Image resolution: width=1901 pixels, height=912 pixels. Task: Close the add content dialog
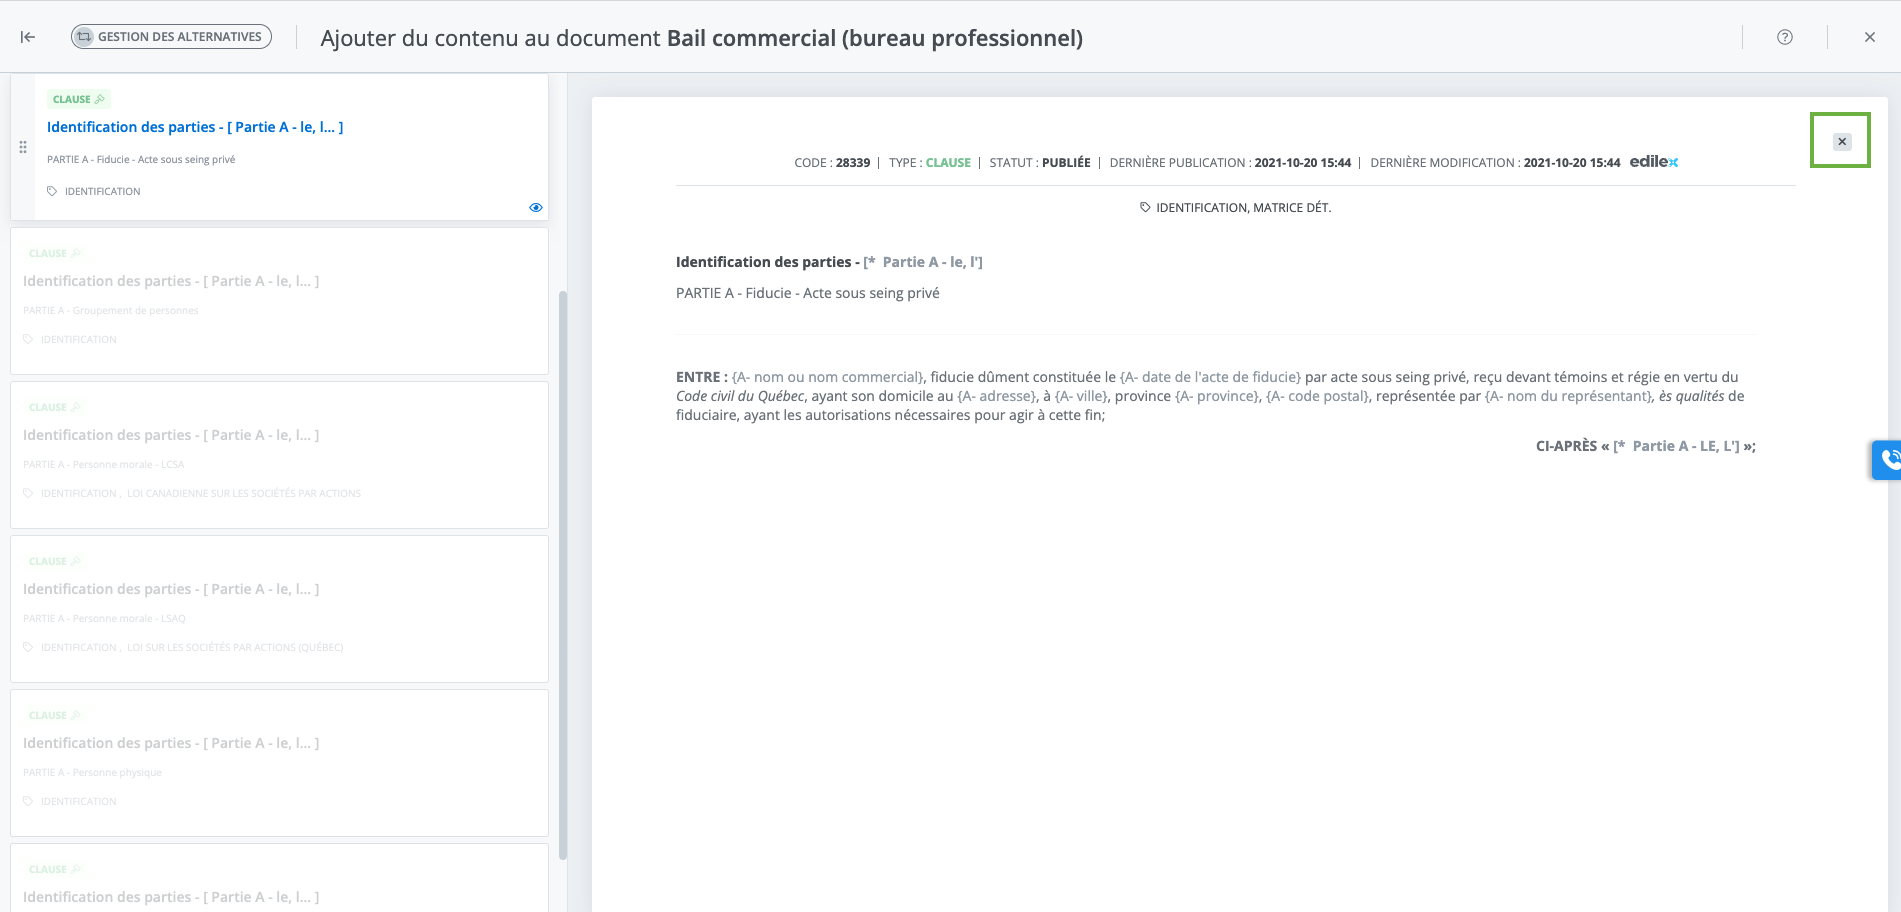click(1869, 37)
